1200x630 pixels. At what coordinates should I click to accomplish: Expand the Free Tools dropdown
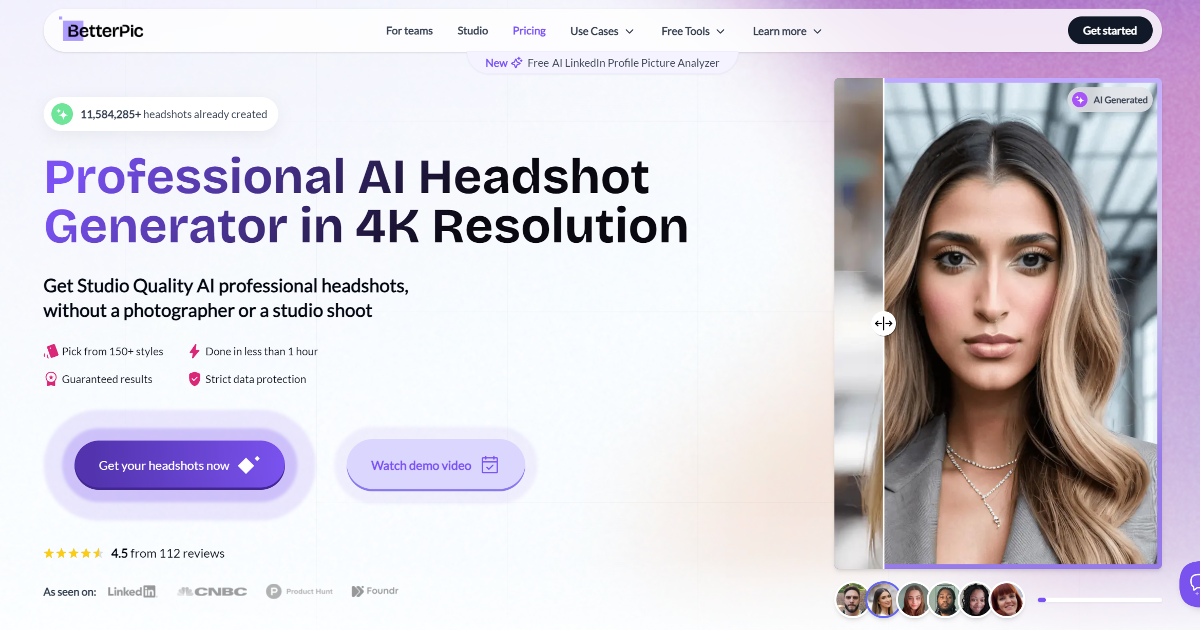(693, 31)
